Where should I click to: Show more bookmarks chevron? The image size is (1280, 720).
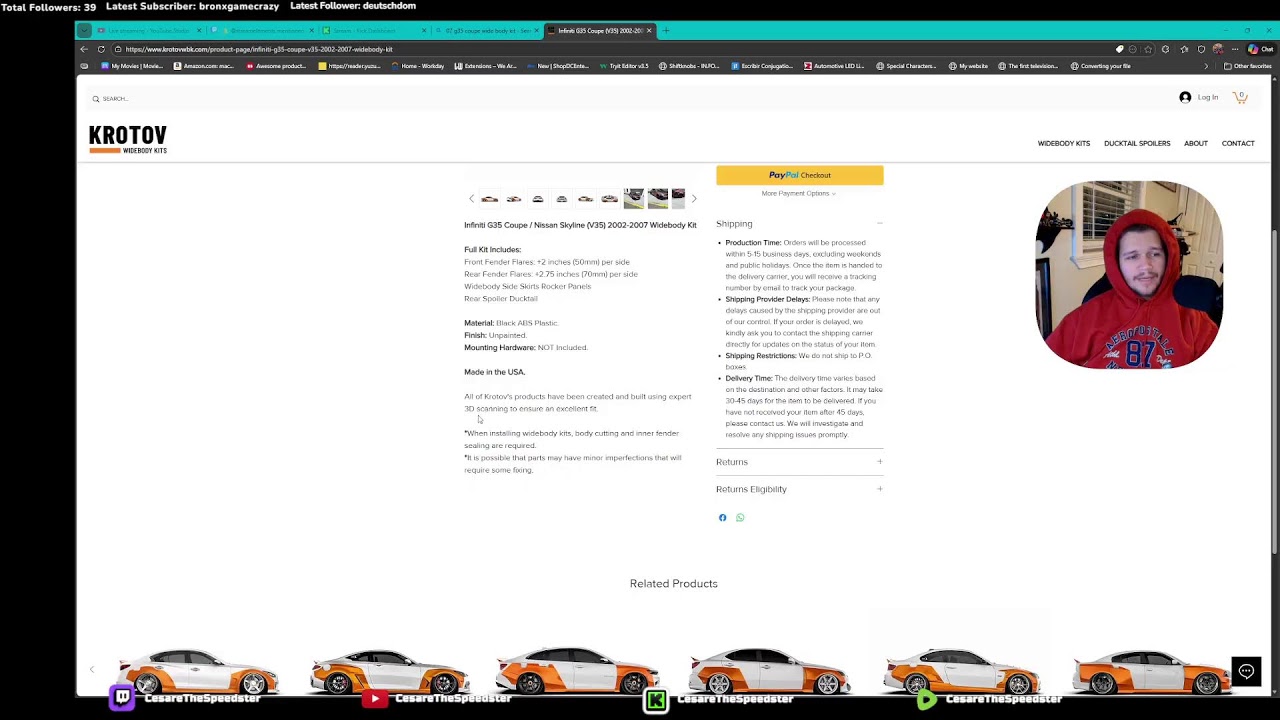[x=1206, y=66]
